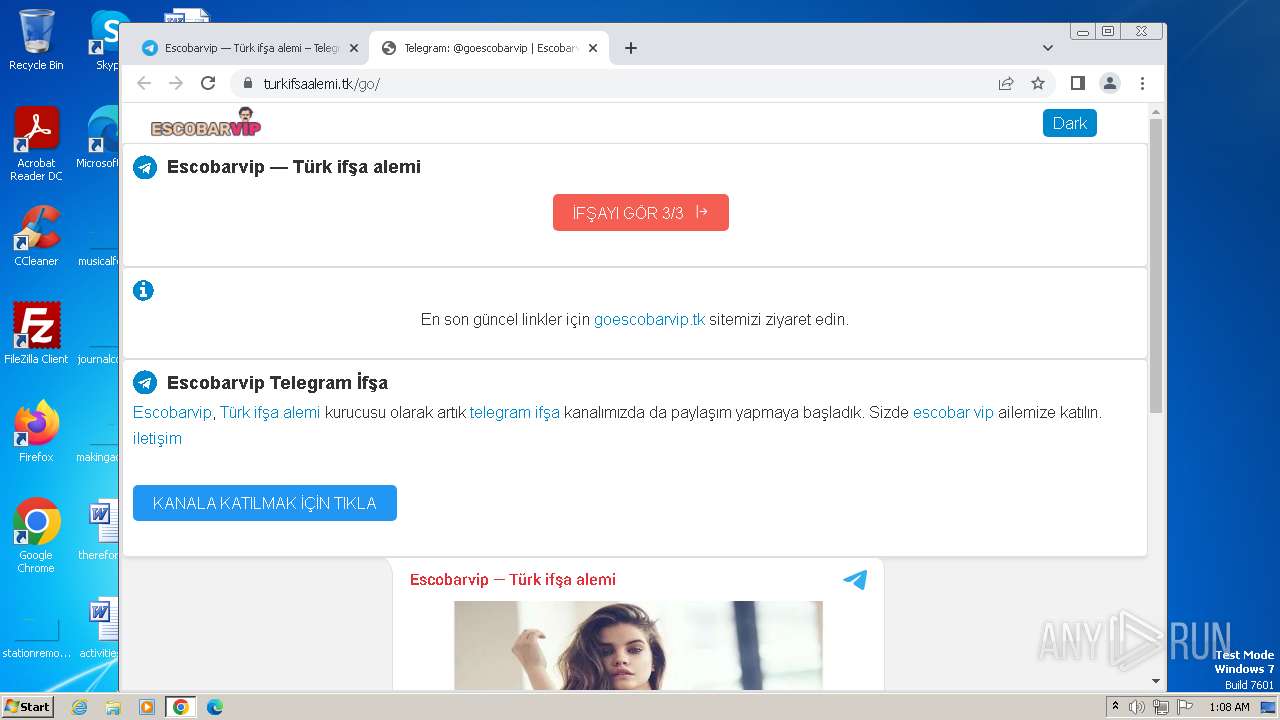The height and width of the screenshot is (720, 1280).
Task: Click the Chrome taskbar button
Action: pyautogui.click(x=181, y=707)
